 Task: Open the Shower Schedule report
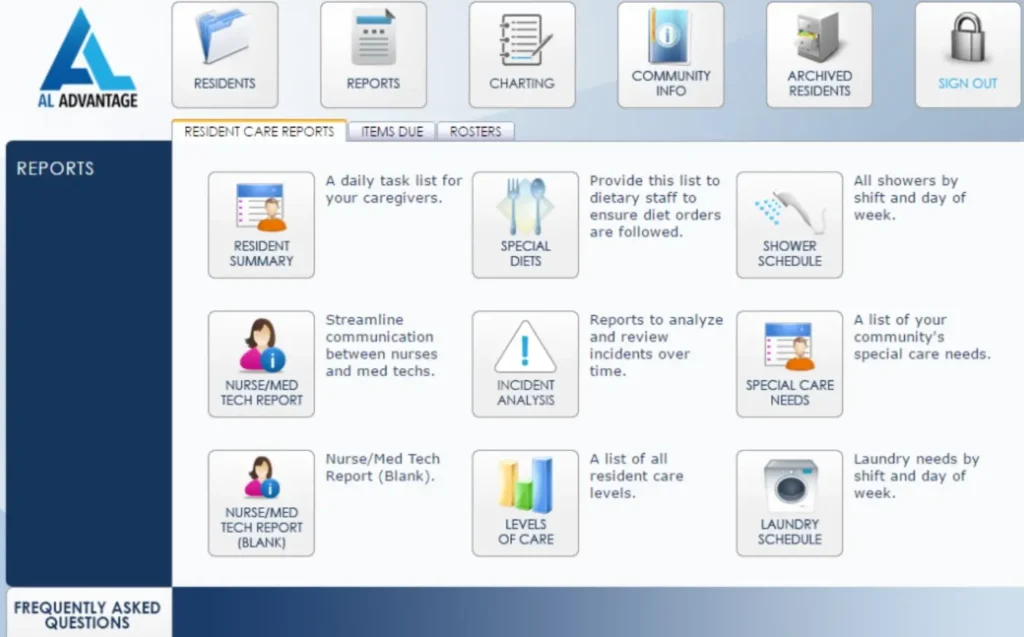pyautogui.click(x=789, y=224)
